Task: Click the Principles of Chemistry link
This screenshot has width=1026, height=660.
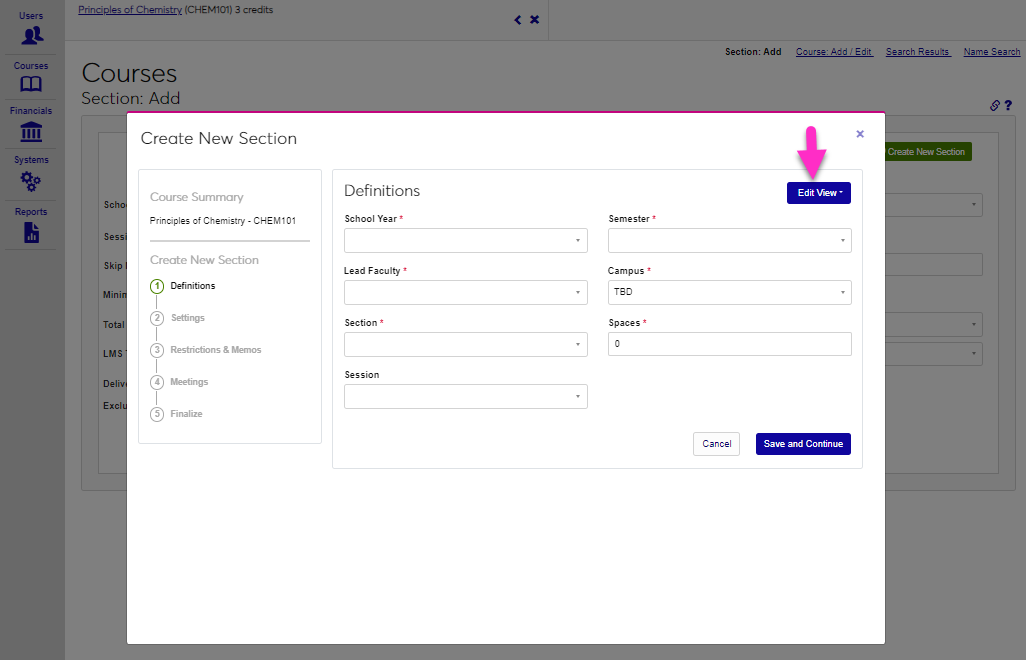Action: (130, 10)
